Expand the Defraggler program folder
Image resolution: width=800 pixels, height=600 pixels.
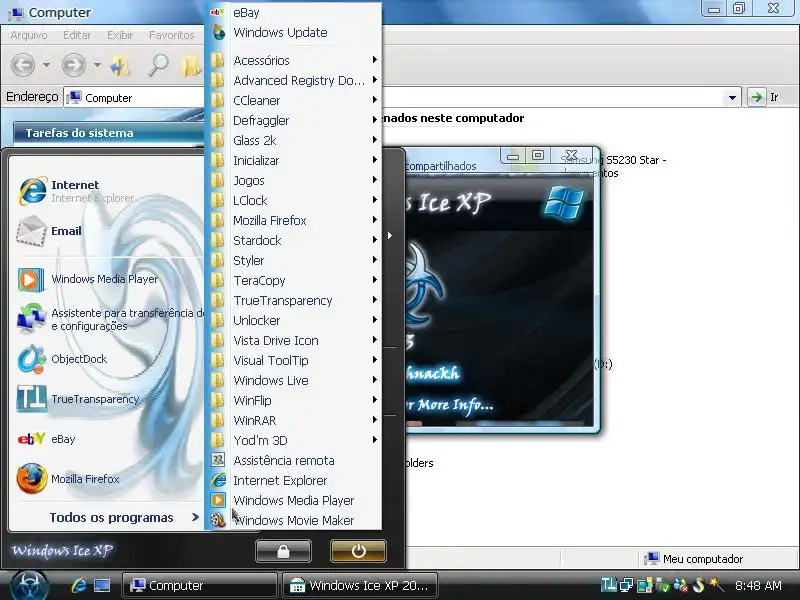coord(293,120)
